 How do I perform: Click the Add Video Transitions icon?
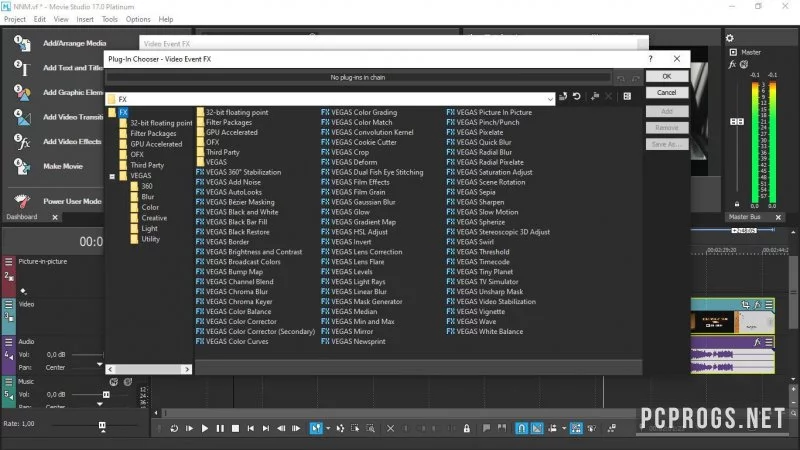pos(22,117)
